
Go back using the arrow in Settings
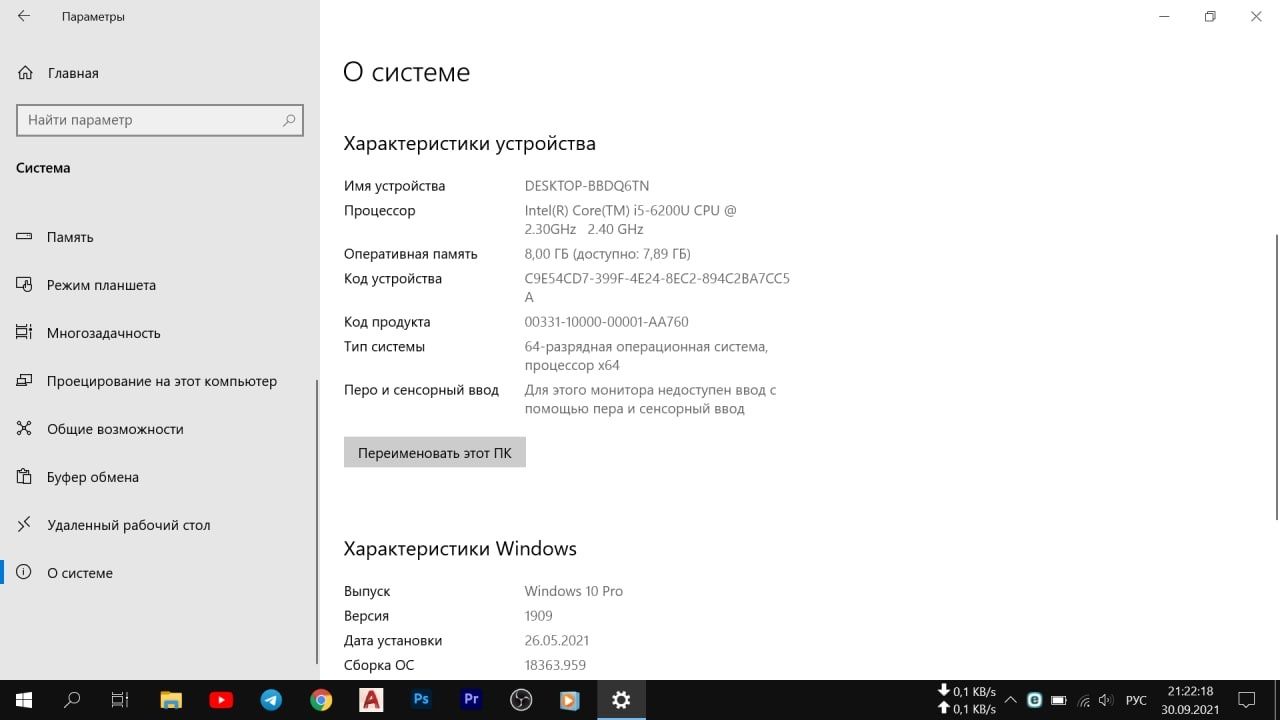click(x=24, y=17)
